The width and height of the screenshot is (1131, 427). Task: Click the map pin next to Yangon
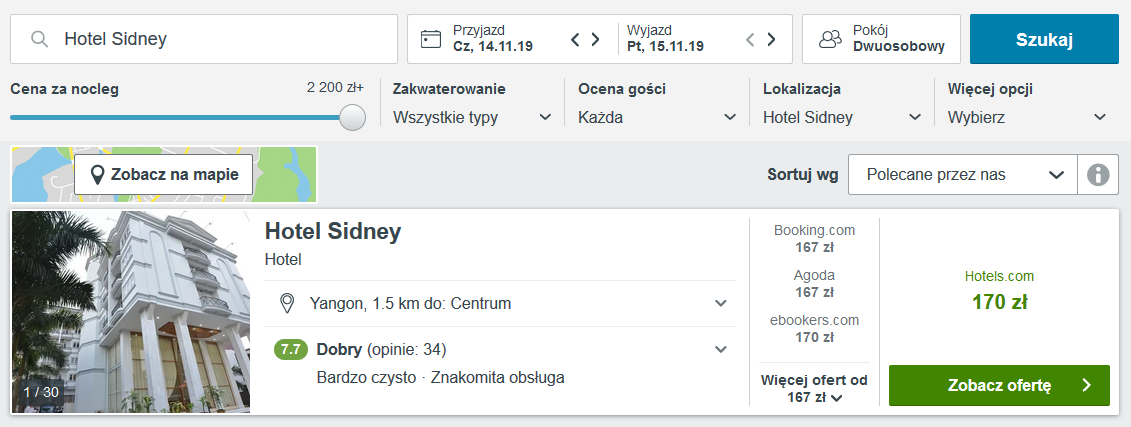pyautogui.click(x=288, y=303)
